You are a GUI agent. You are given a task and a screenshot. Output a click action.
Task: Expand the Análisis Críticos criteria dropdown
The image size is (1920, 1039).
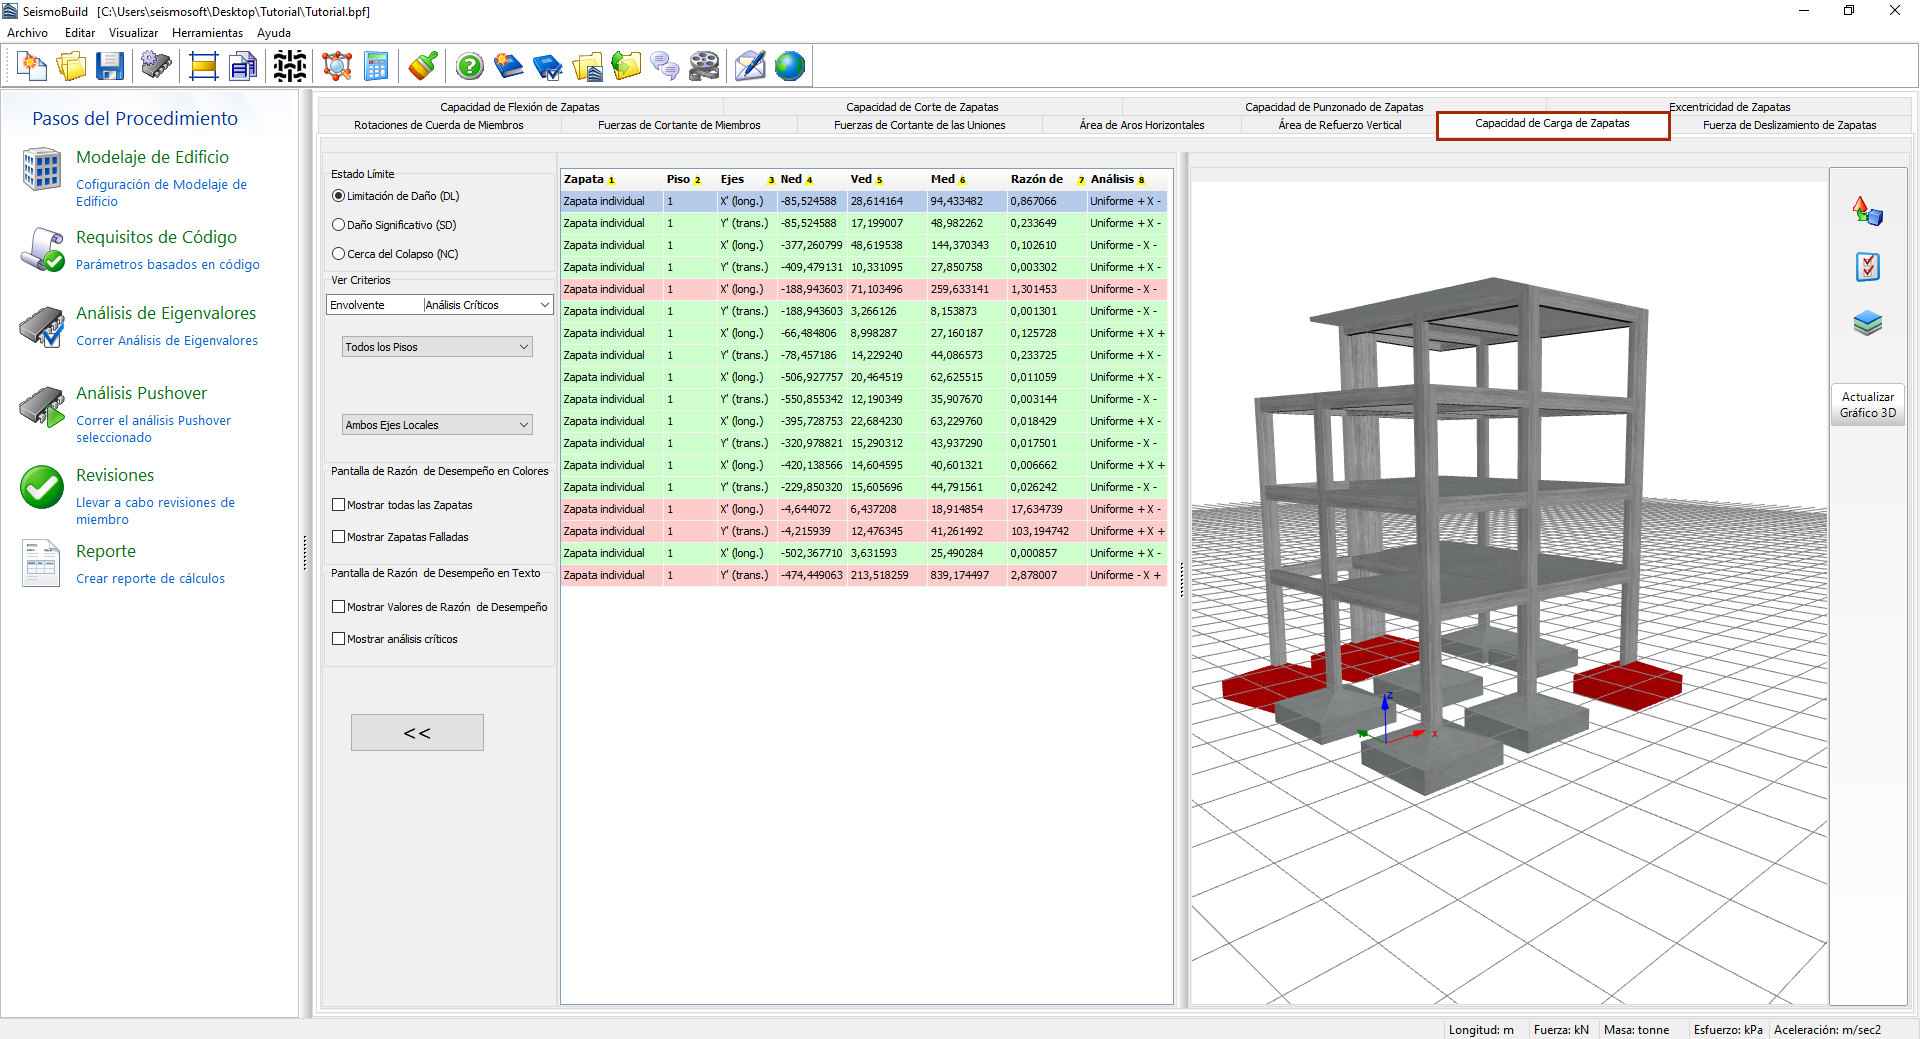pos(487,305)
